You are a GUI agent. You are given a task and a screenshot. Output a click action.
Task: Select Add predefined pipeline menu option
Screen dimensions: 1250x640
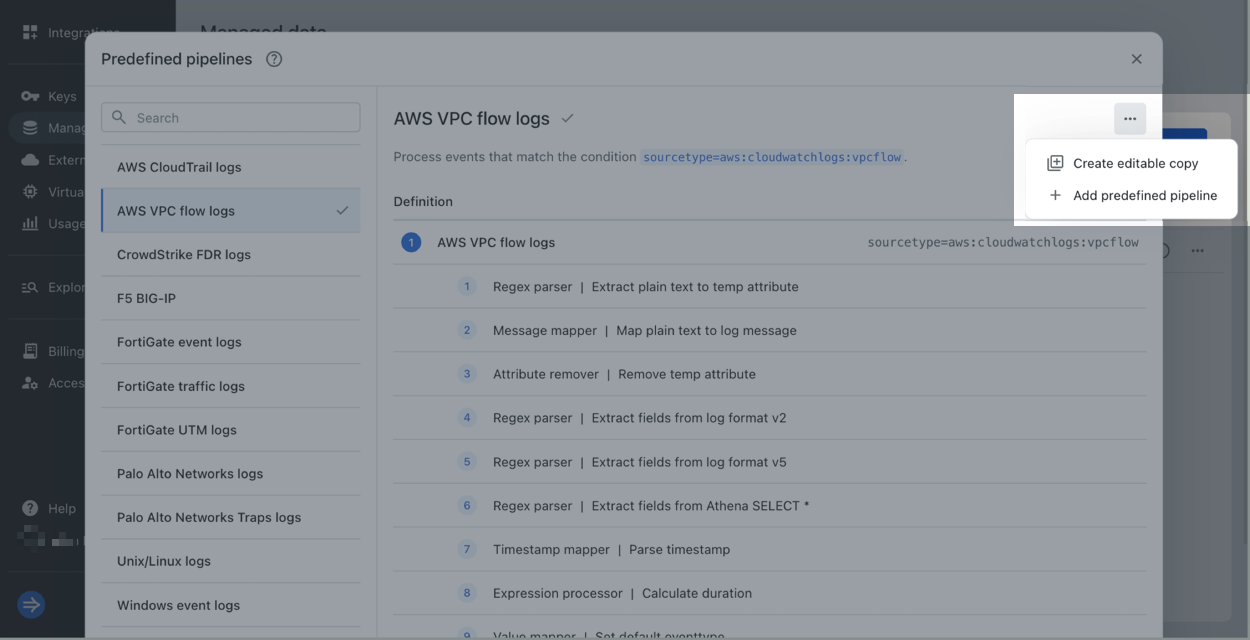point(1132,195)
